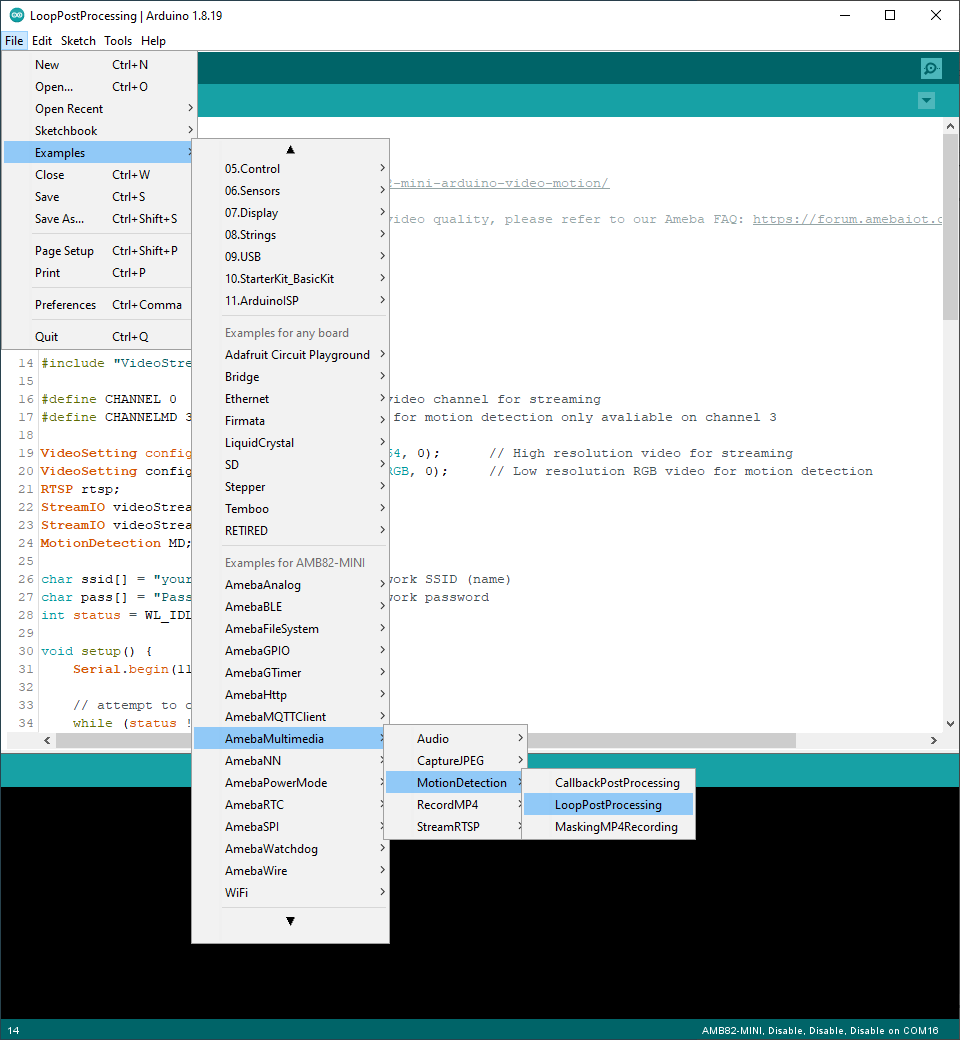Open 11.ArduinoISP examples submenu
This screenshot has height=1040, width=960.
tap(291, 300)
